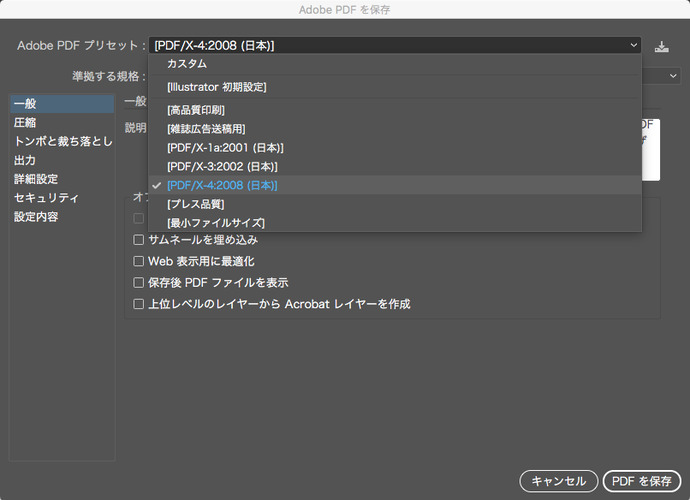Open the 出力 category
This screenshot has width=690, height=500.
coord(62,160)
